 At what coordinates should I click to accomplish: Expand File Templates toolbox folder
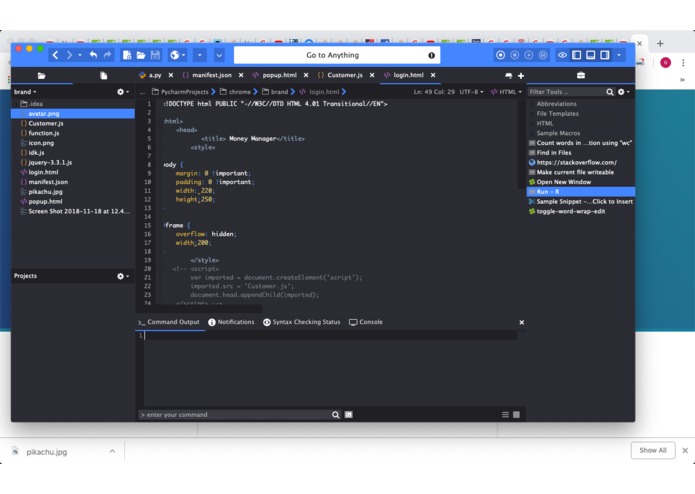click(x=532, y=113)
